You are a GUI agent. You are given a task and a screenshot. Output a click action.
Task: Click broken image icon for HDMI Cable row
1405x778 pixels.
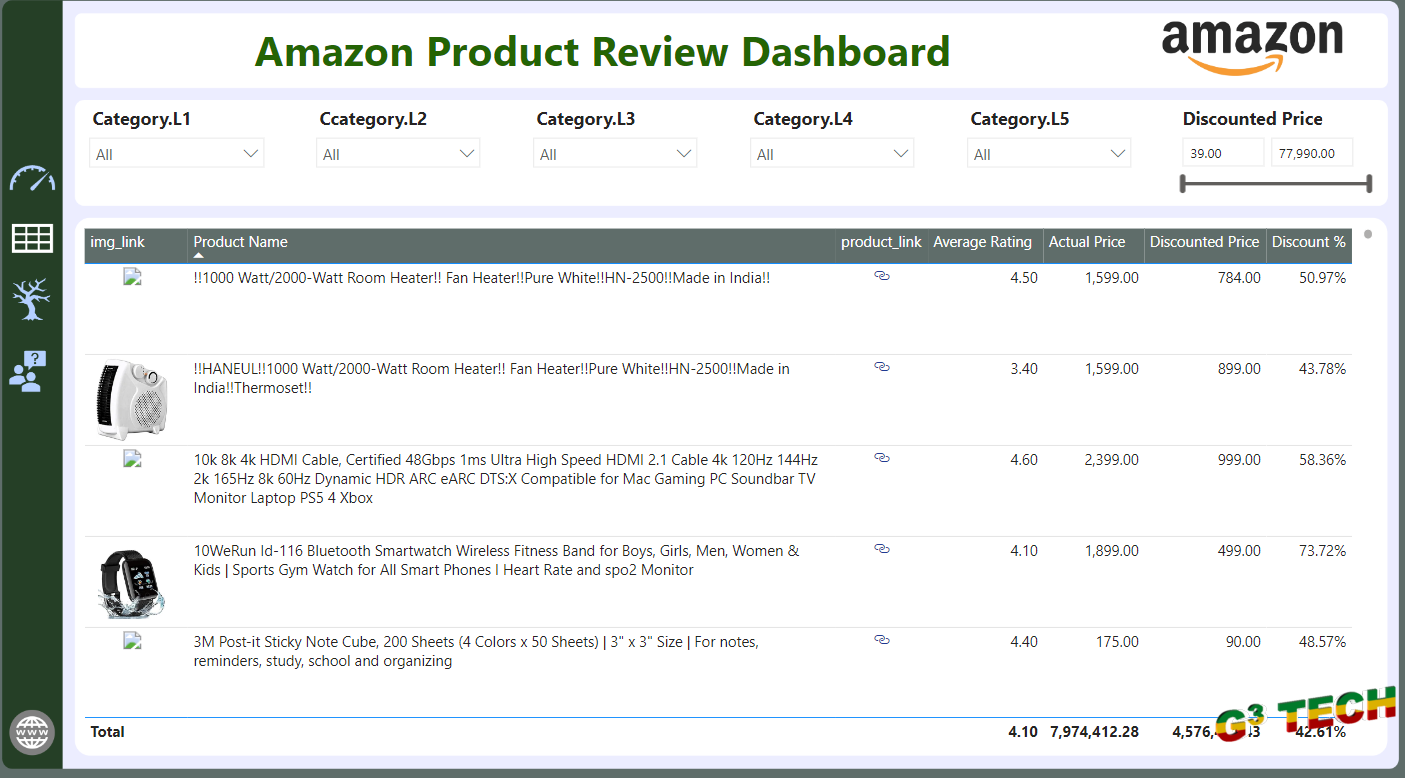tap(133, 459)
